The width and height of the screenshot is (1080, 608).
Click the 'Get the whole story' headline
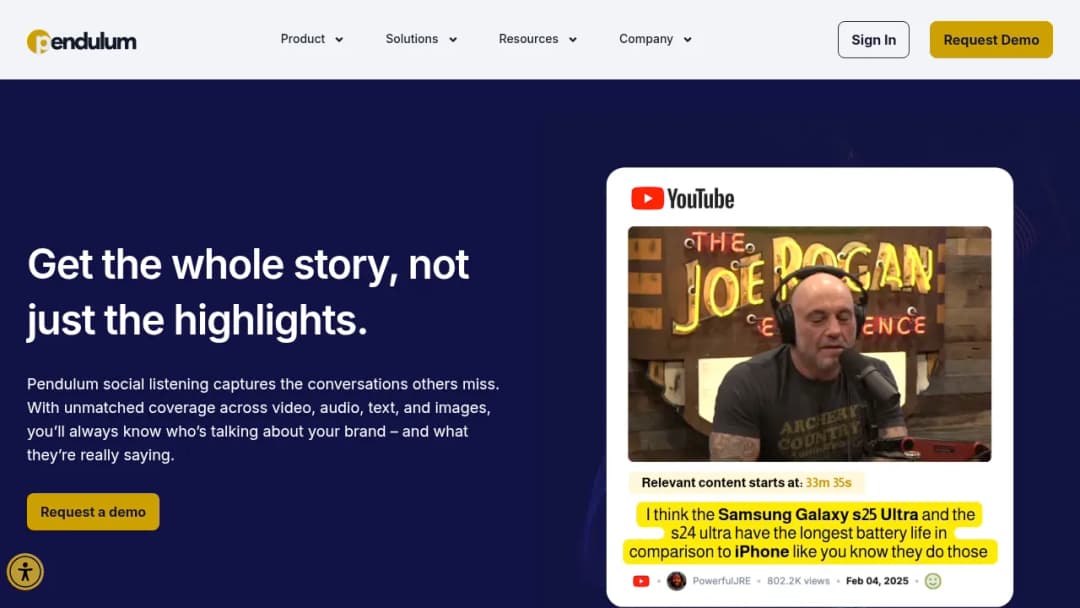click(x=248, y=293)
